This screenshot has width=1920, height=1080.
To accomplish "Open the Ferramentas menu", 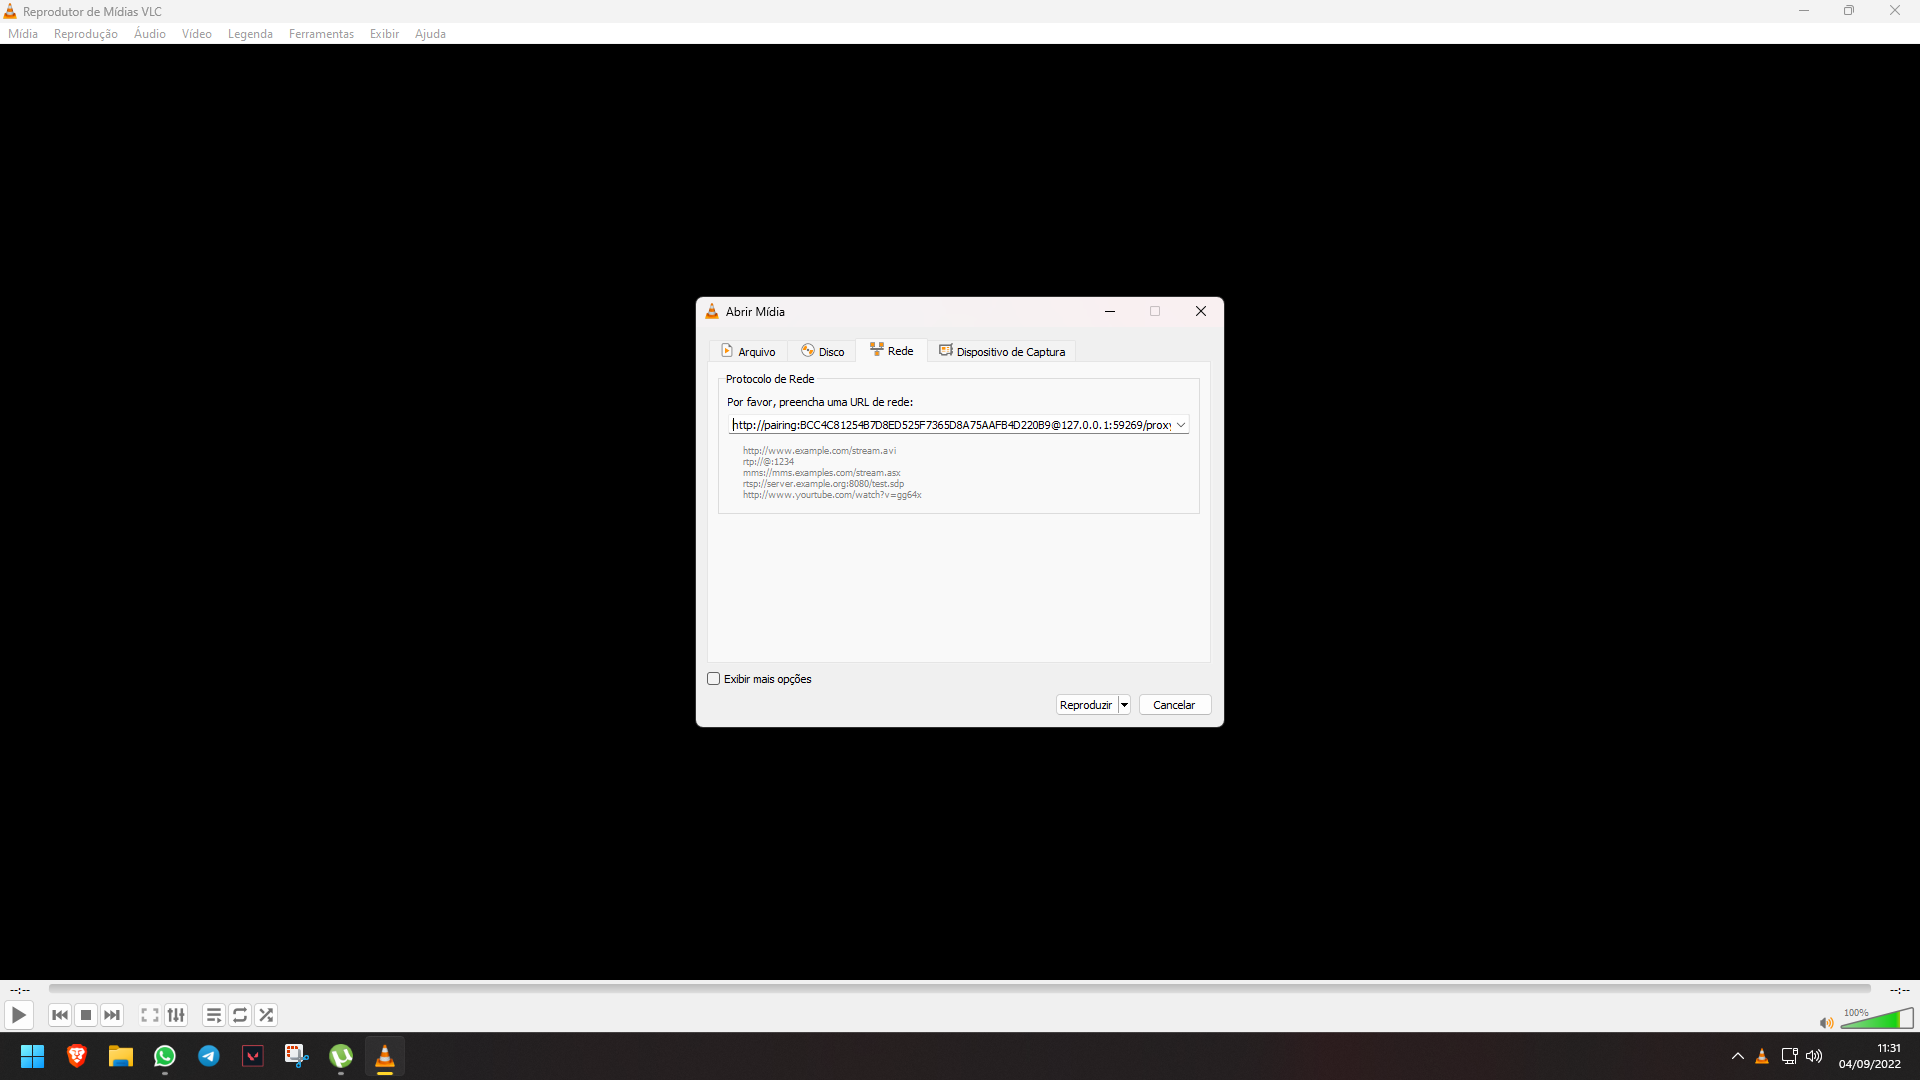I will (x=321, y=34).
